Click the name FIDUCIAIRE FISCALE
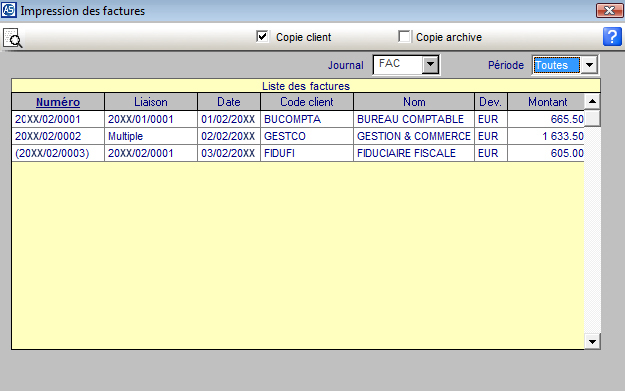The width and height of the screenshot is (625, 391). tap(414, 153)
